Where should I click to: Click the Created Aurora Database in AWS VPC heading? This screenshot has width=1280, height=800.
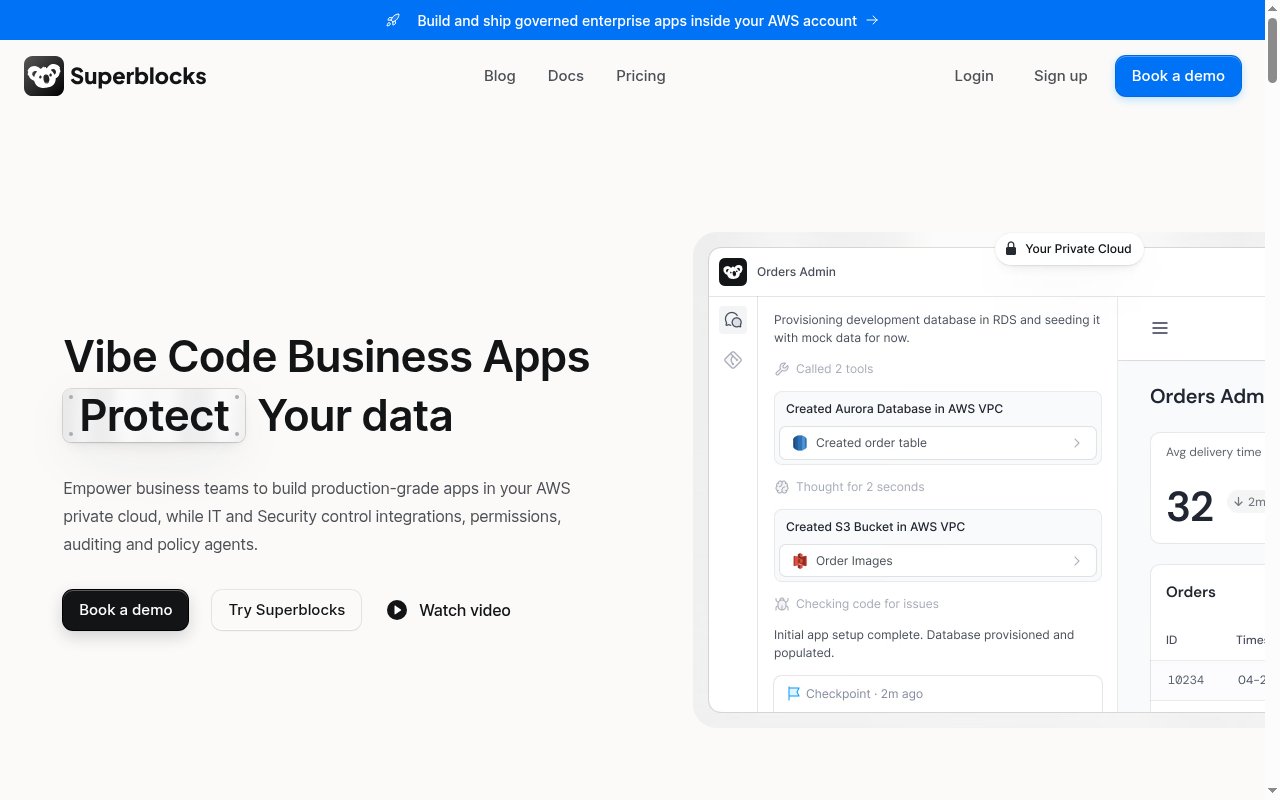coord(894,409)
